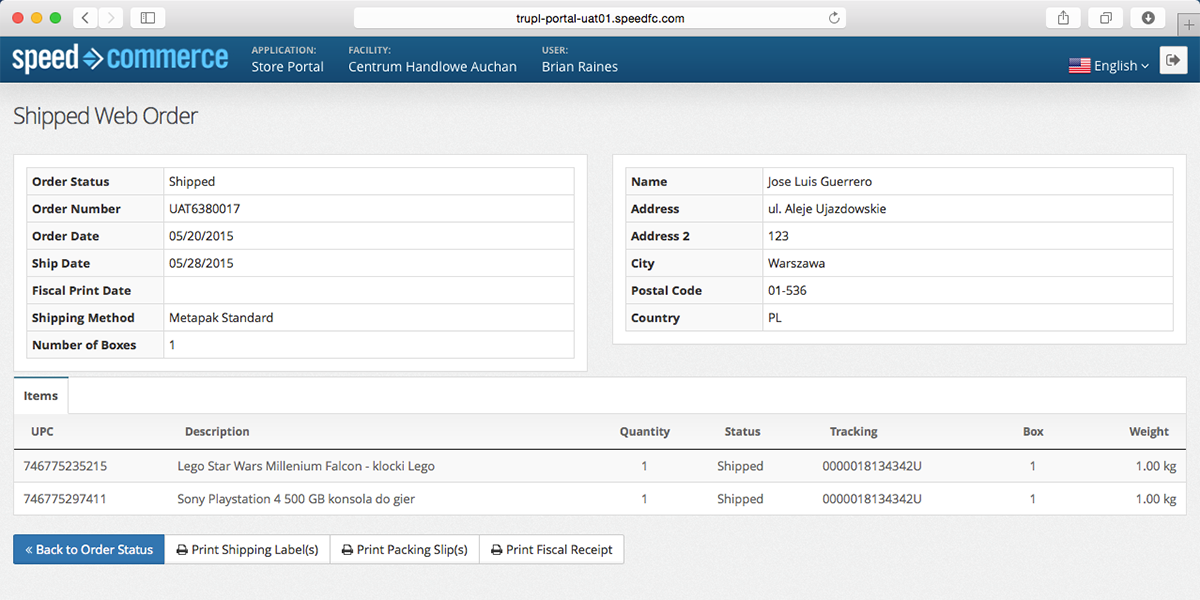The height and width of the screenshot is (600, 1200).
Task: Click the Safari address bar
Action: 600,18
